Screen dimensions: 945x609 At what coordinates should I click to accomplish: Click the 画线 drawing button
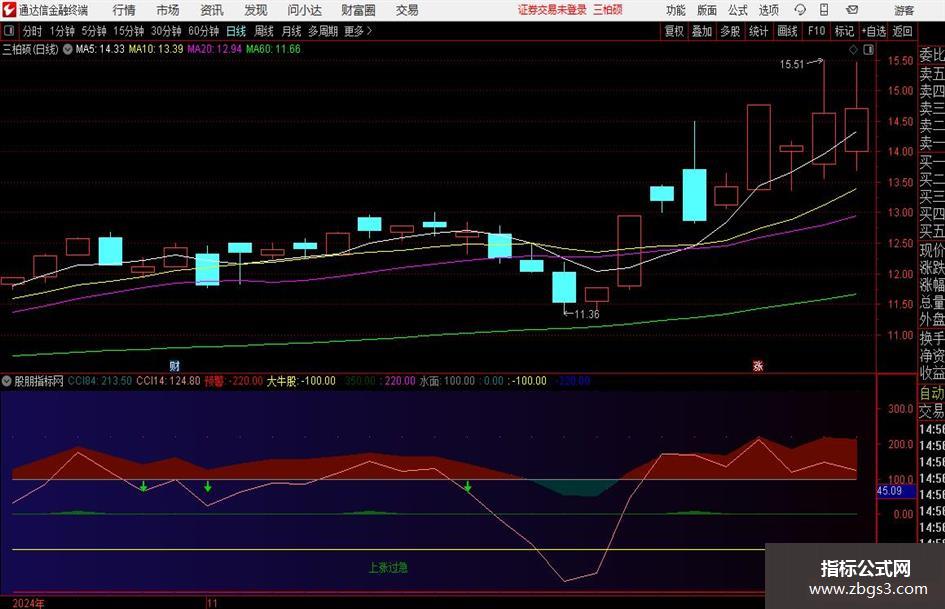(787, 31)
